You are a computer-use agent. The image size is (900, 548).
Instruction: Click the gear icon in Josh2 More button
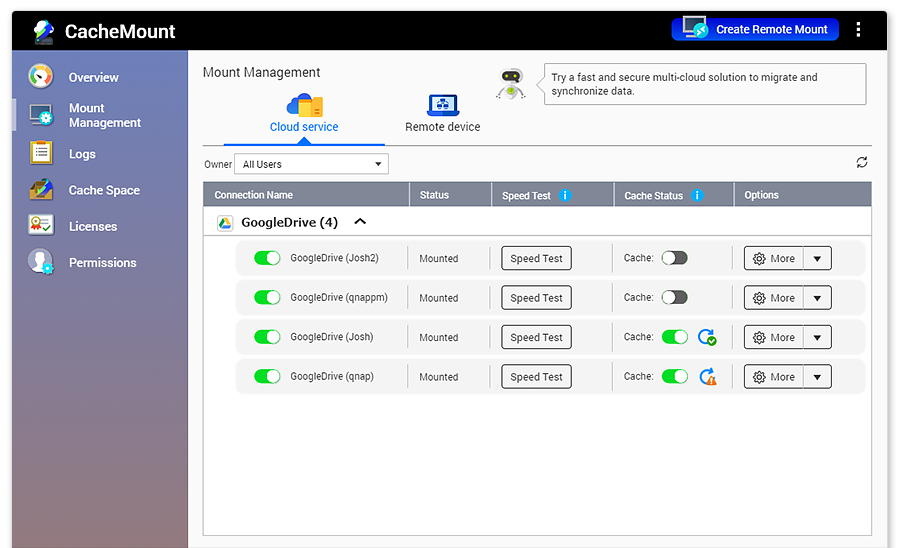(759, 259)
